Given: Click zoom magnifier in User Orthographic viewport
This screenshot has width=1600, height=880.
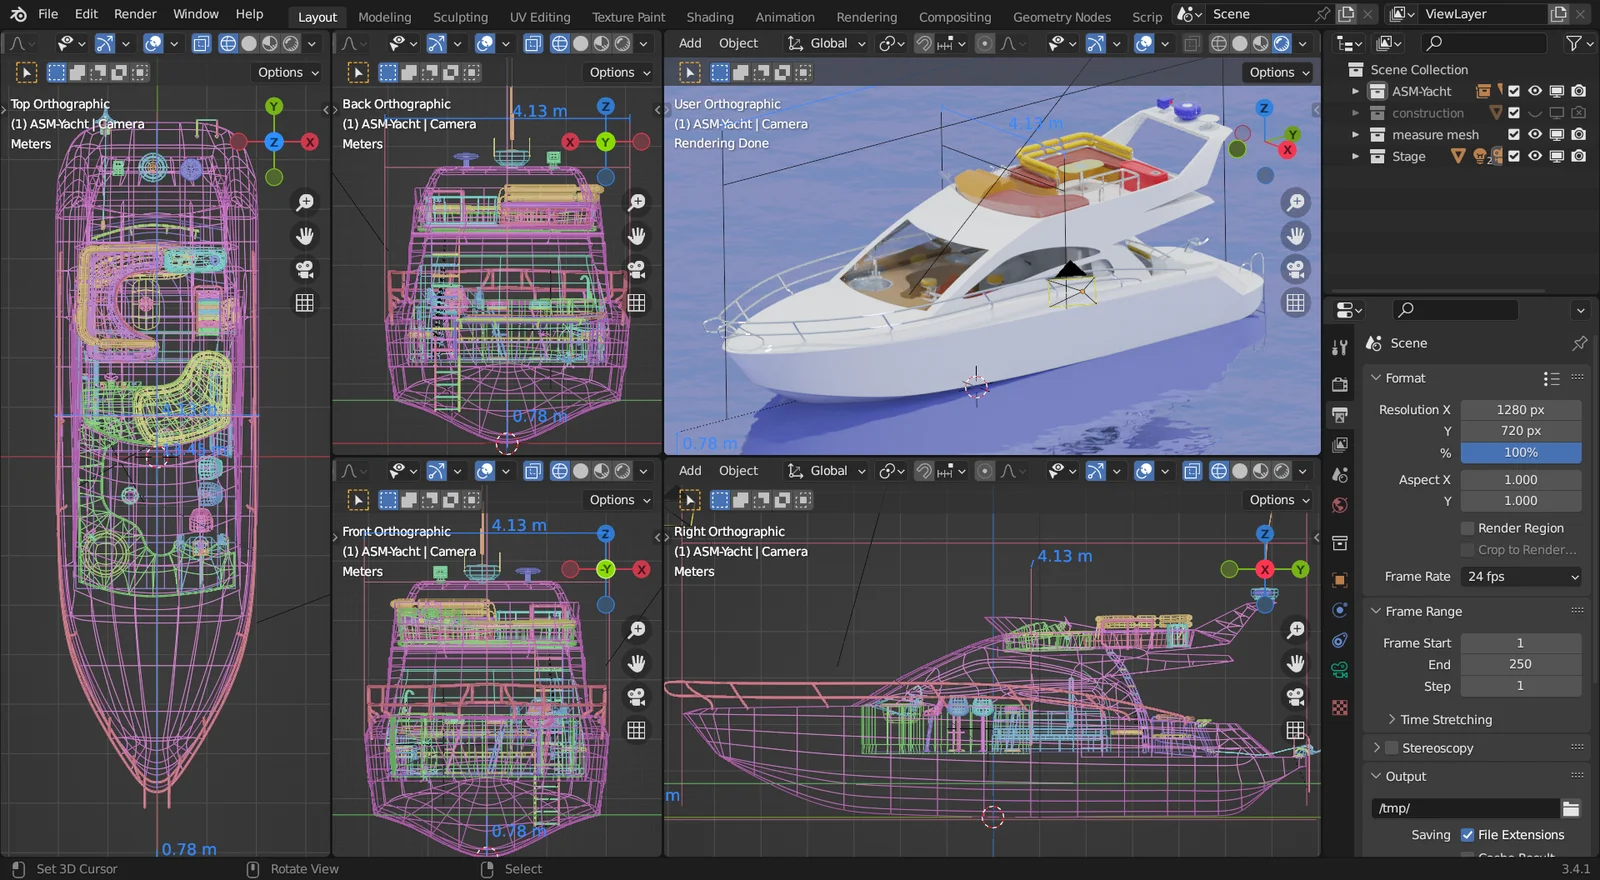Looking at the screenshot, I should point(1296,202).
